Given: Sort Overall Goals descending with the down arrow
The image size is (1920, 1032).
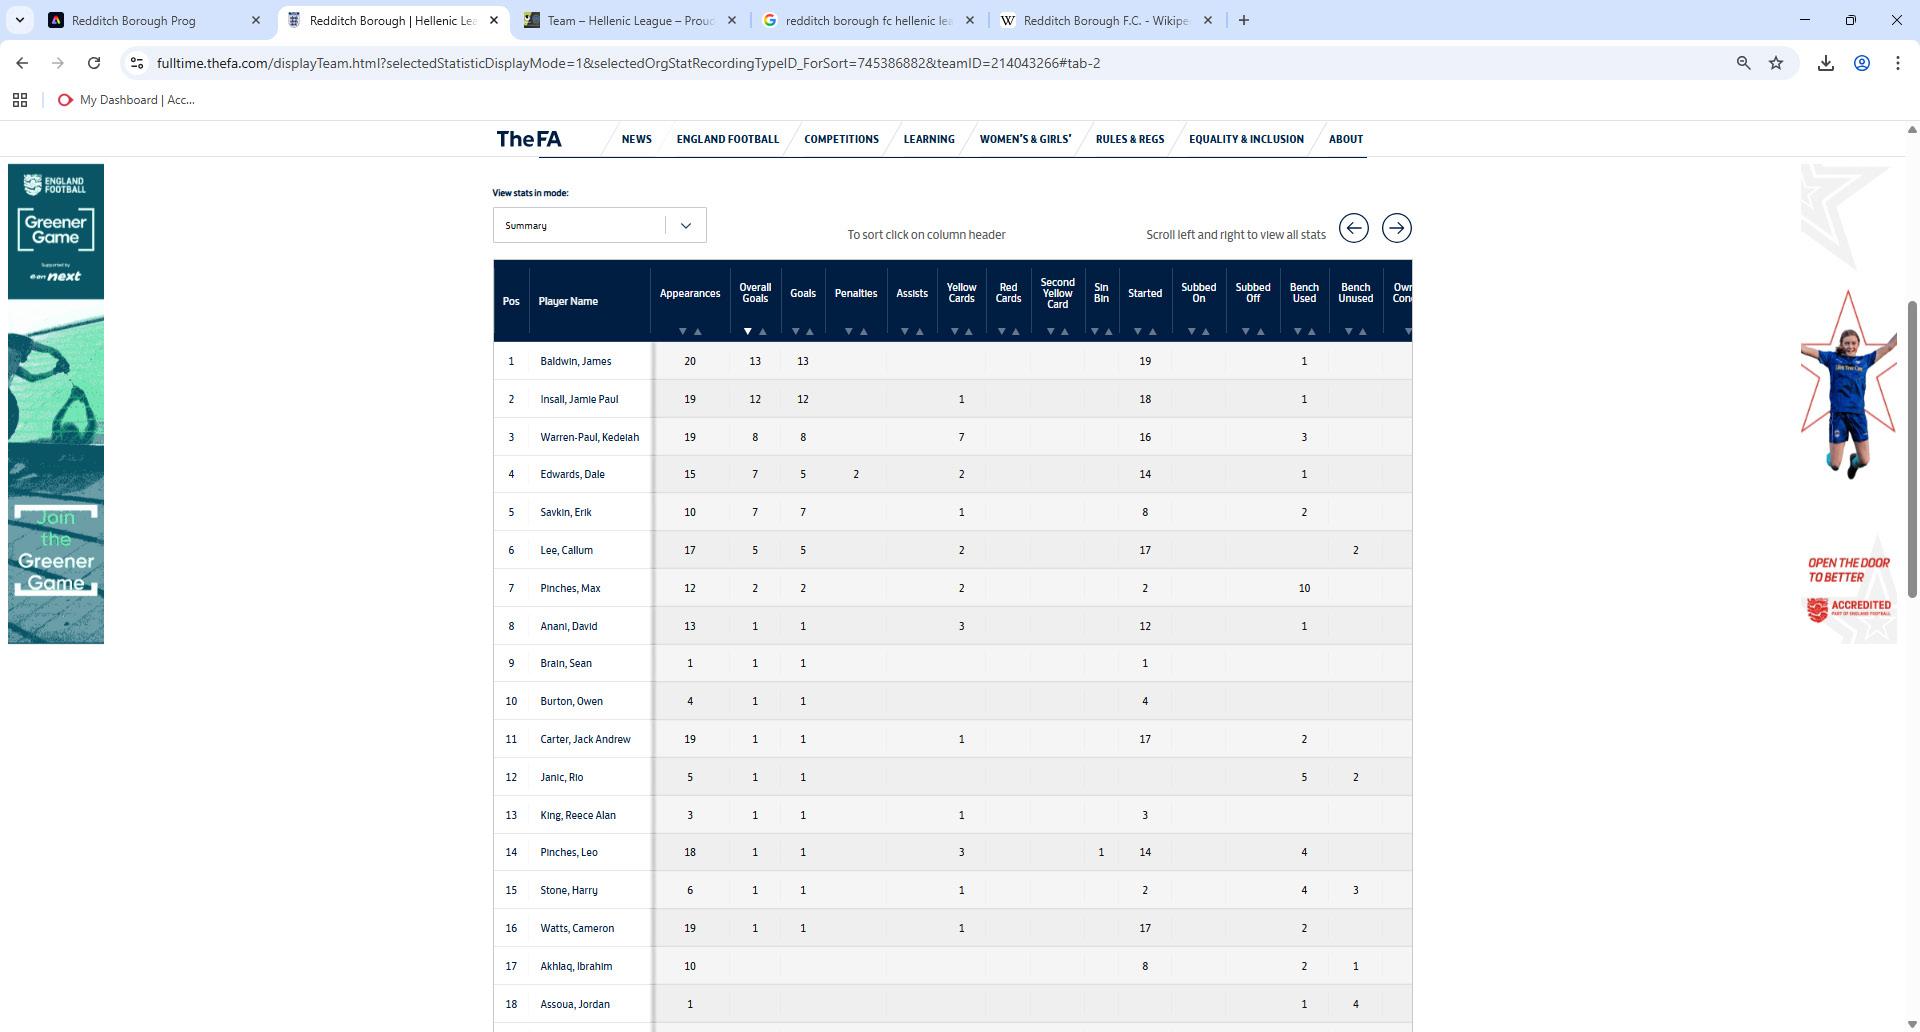Looking at the screenshot, I should point(748,331).
